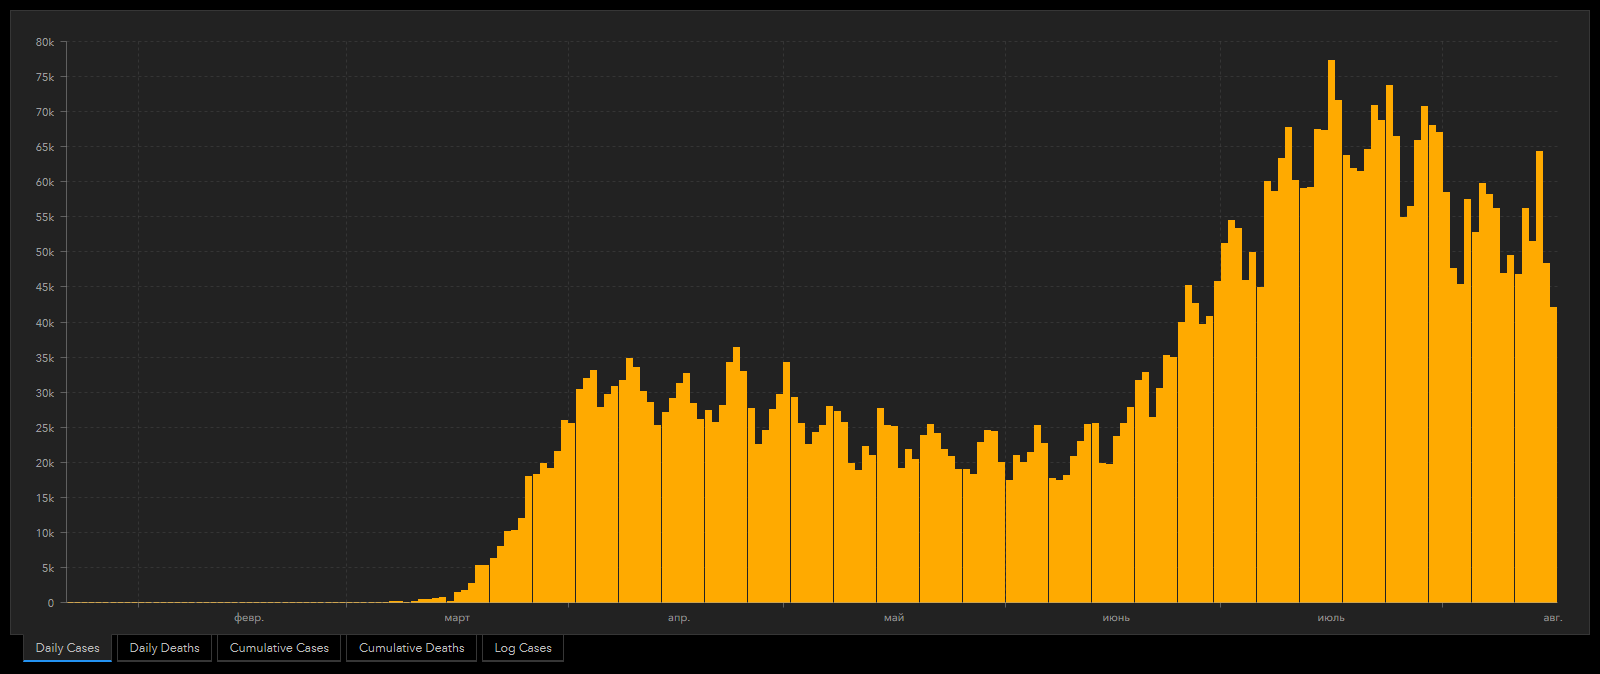The width and height of the screenshot is (1600, 674).
Task: Select the Cumulative Deaths tab
Action: click(x=411, y=648)
